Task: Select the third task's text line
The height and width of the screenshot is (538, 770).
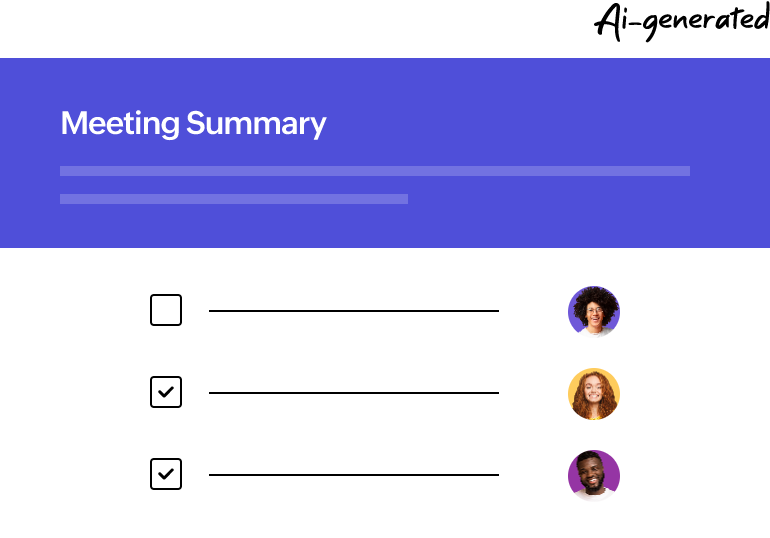Action: [353, 475]
